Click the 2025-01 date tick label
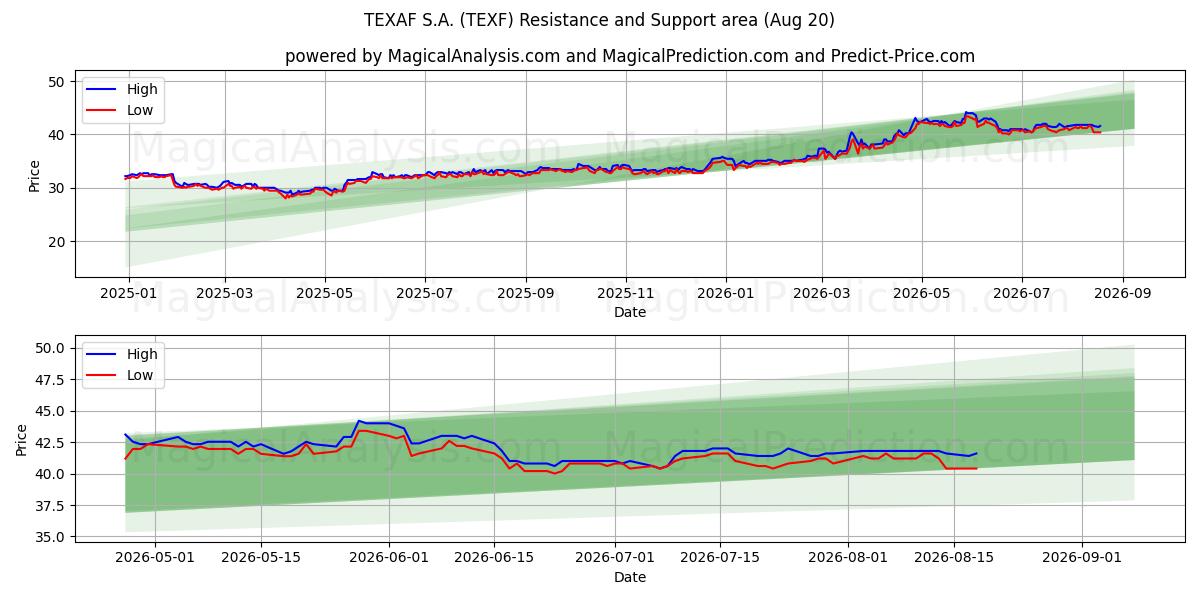 [x=128, y=293]
